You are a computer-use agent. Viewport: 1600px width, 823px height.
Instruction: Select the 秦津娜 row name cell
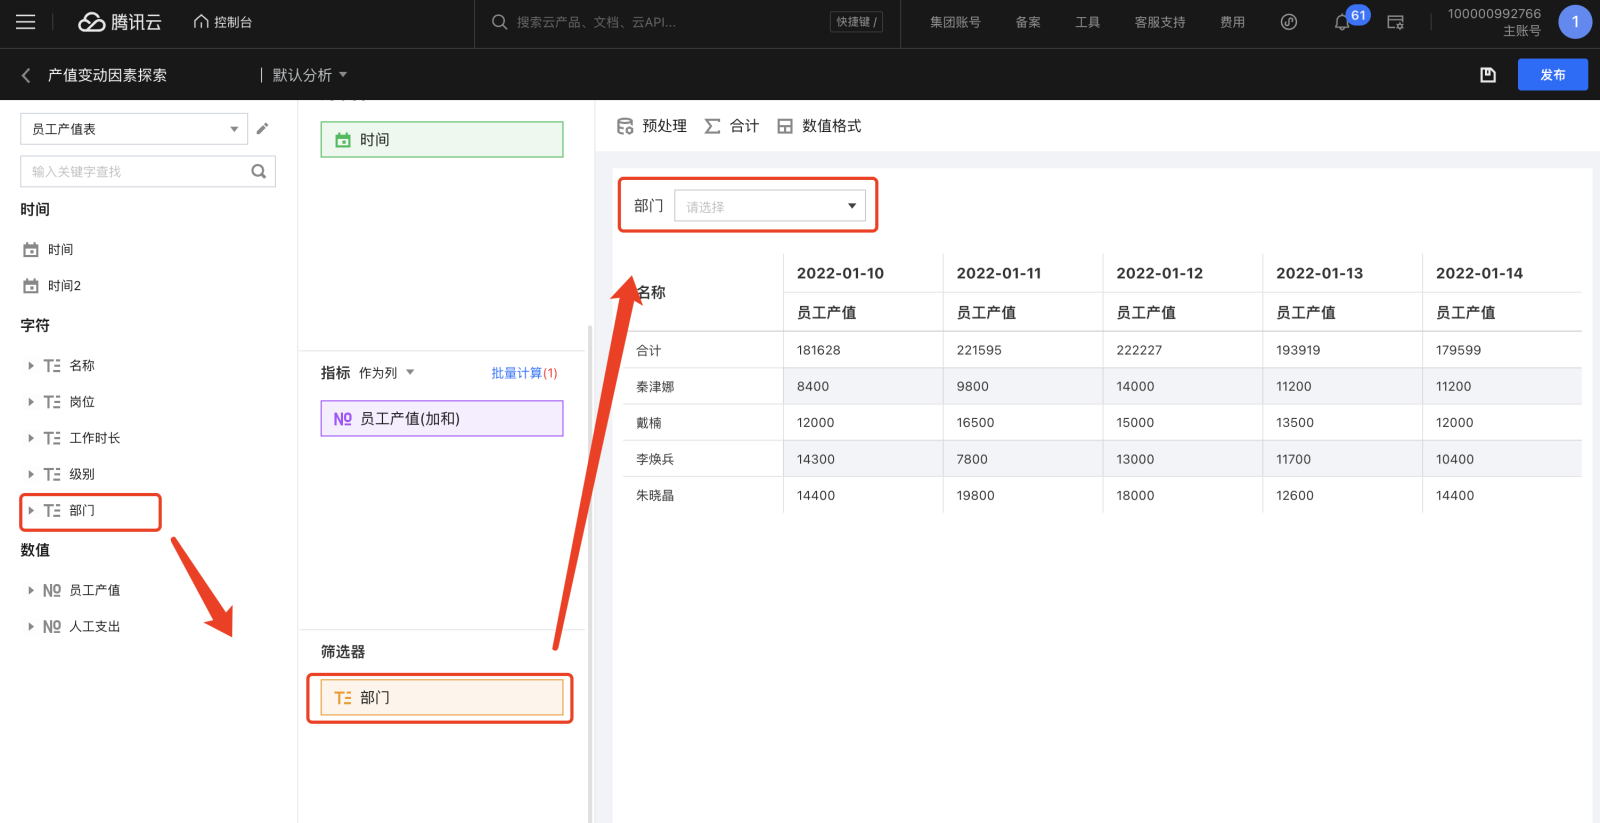(655, 386)
